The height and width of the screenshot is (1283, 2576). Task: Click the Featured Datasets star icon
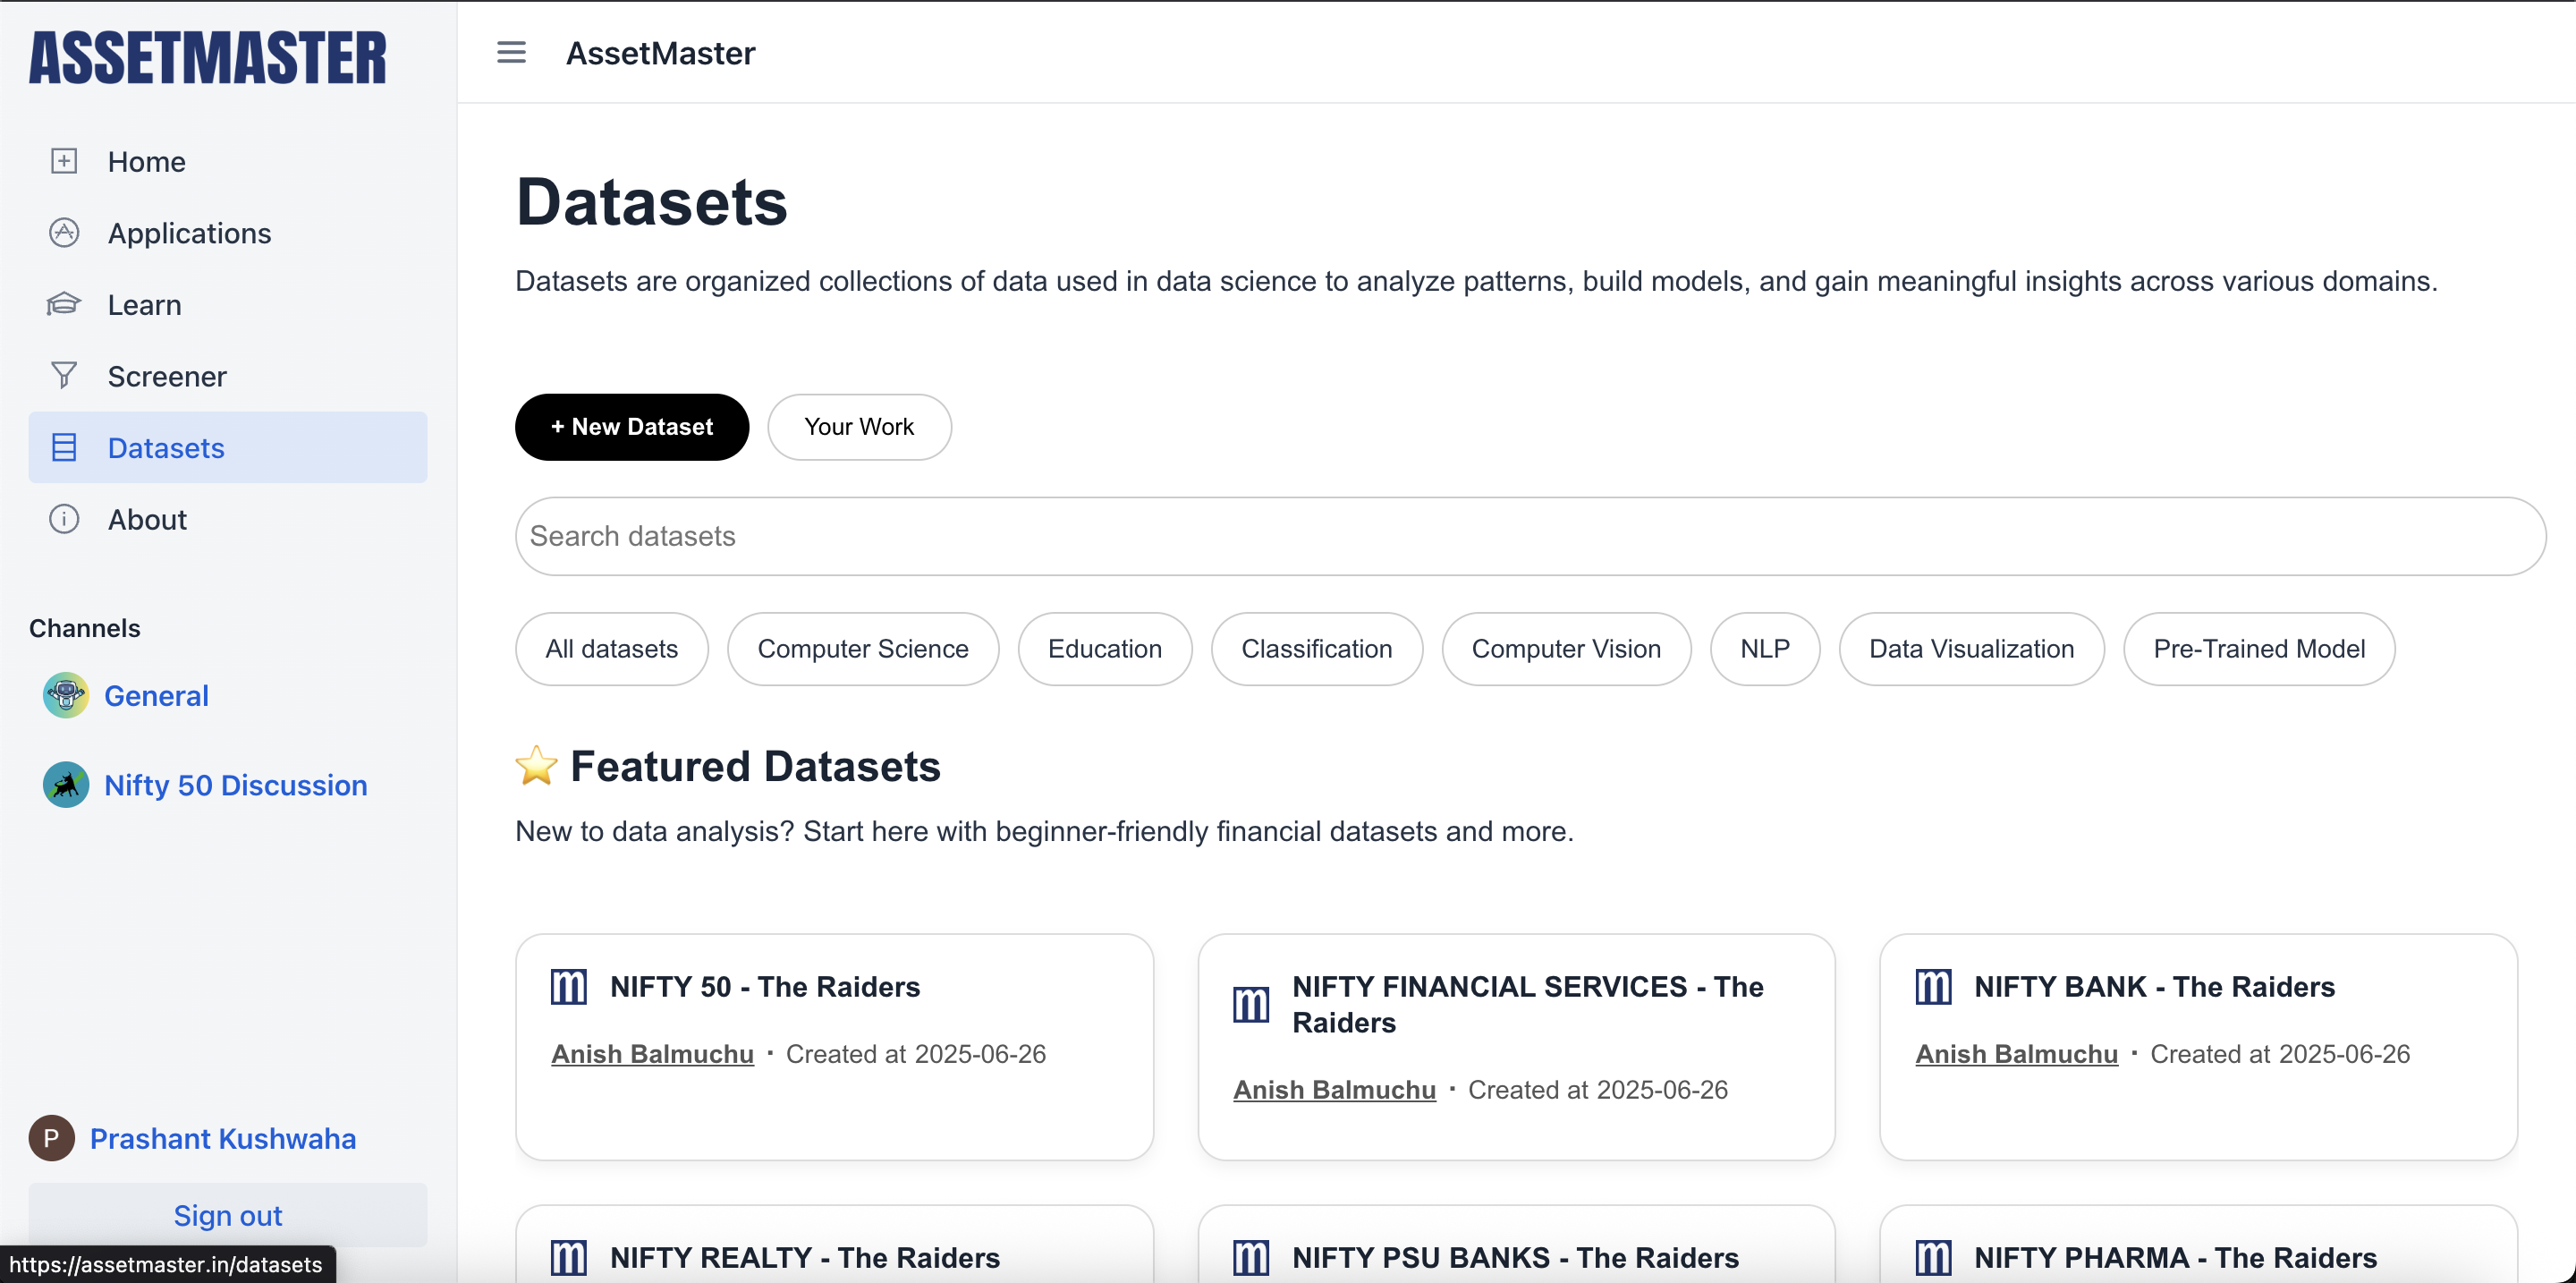[x=537, y=766]
